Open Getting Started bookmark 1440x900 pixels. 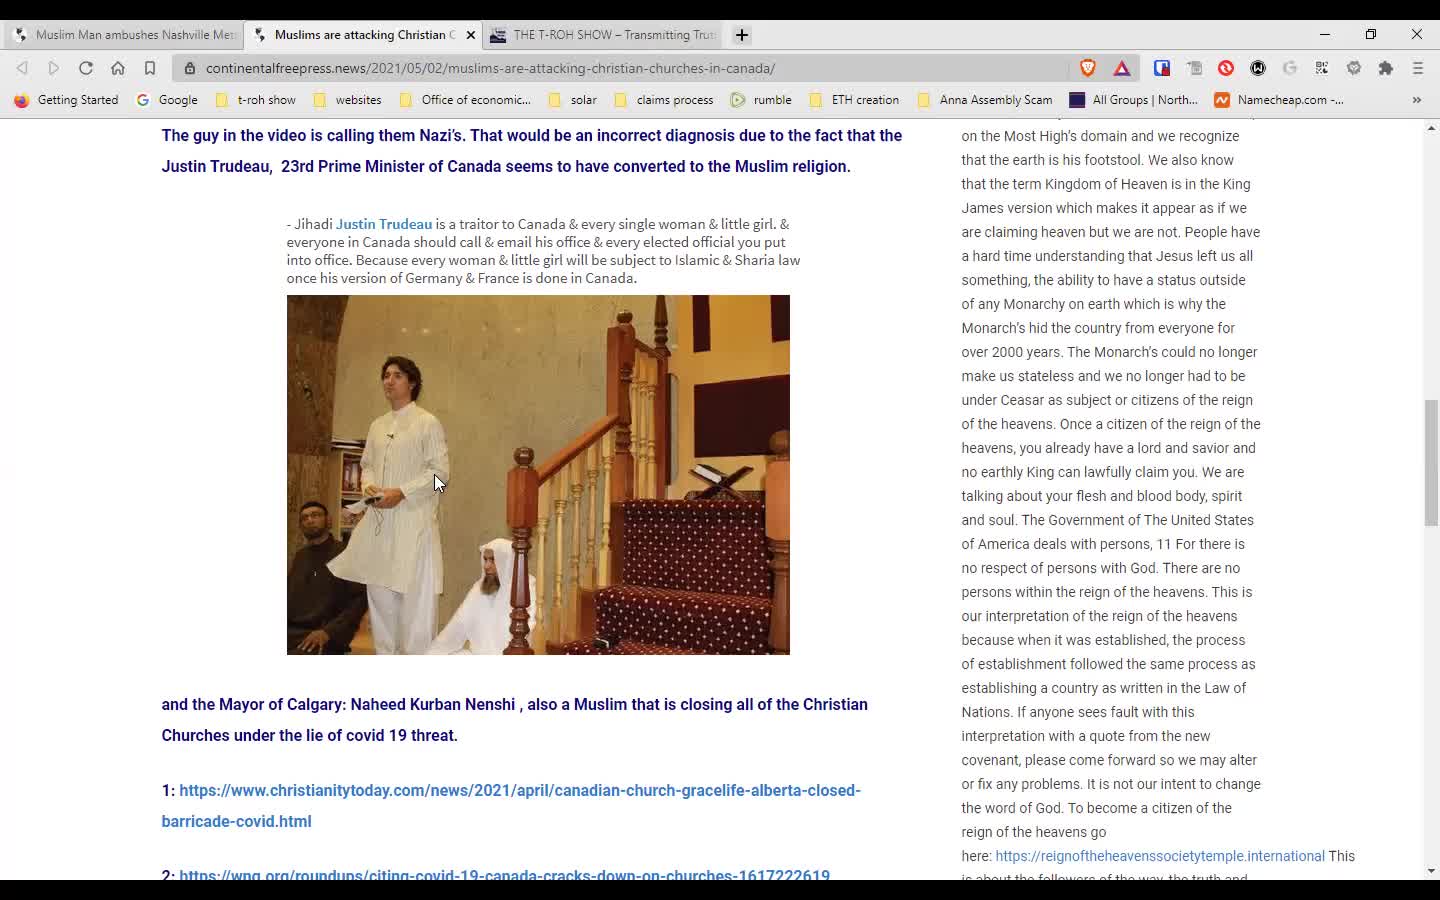pyautogui.click(x=67, y=100)
